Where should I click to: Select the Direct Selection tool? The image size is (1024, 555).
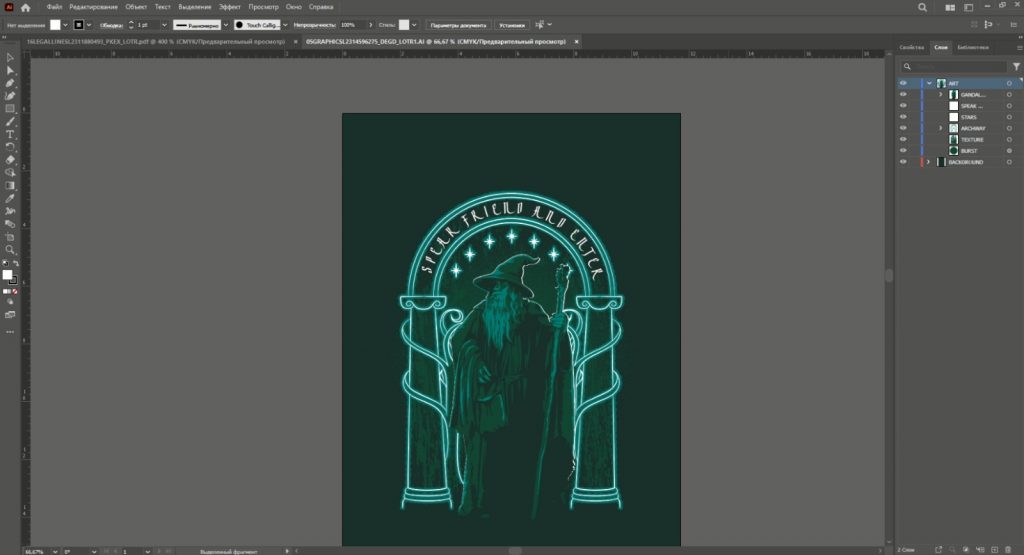10,70
